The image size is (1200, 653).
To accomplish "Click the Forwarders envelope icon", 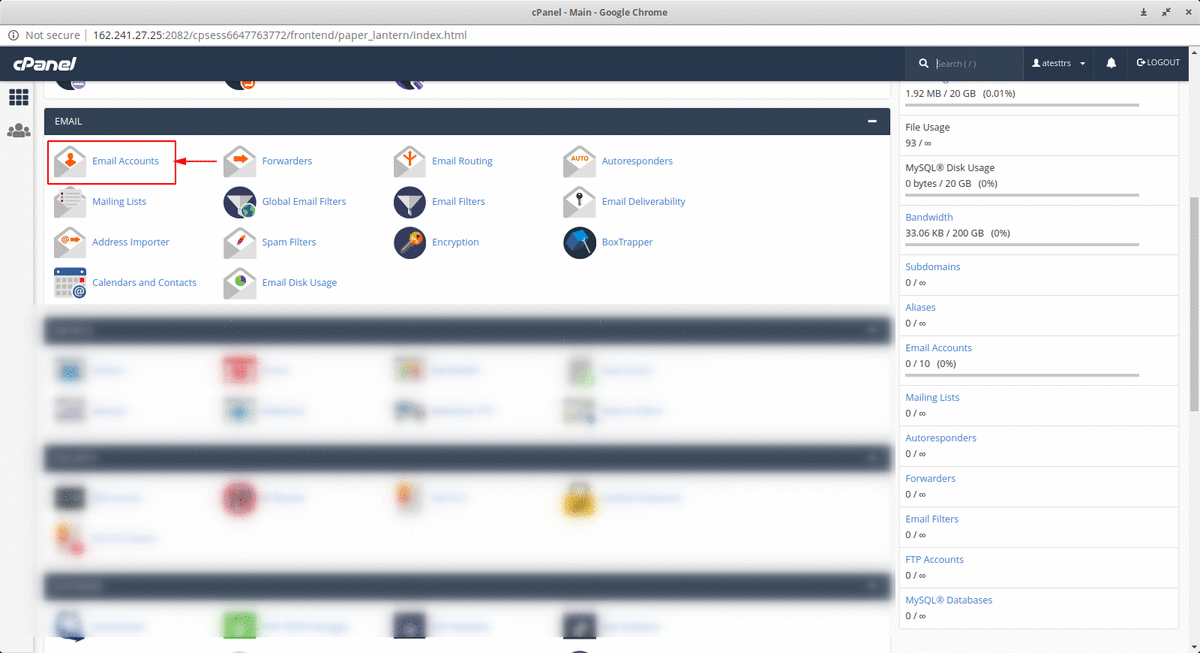I will (x=240, y=161).
